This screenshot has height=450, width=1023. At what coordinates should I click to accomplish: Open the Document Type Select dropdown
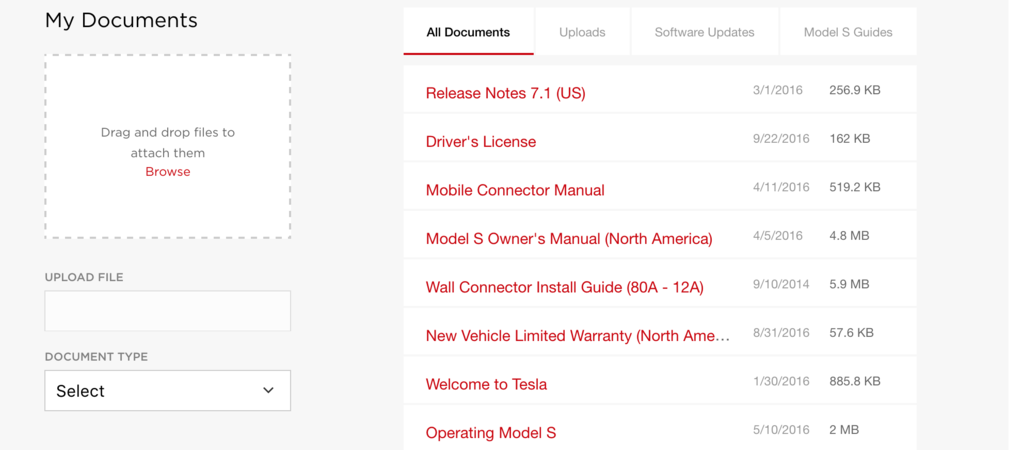click(x=150, y=391)
